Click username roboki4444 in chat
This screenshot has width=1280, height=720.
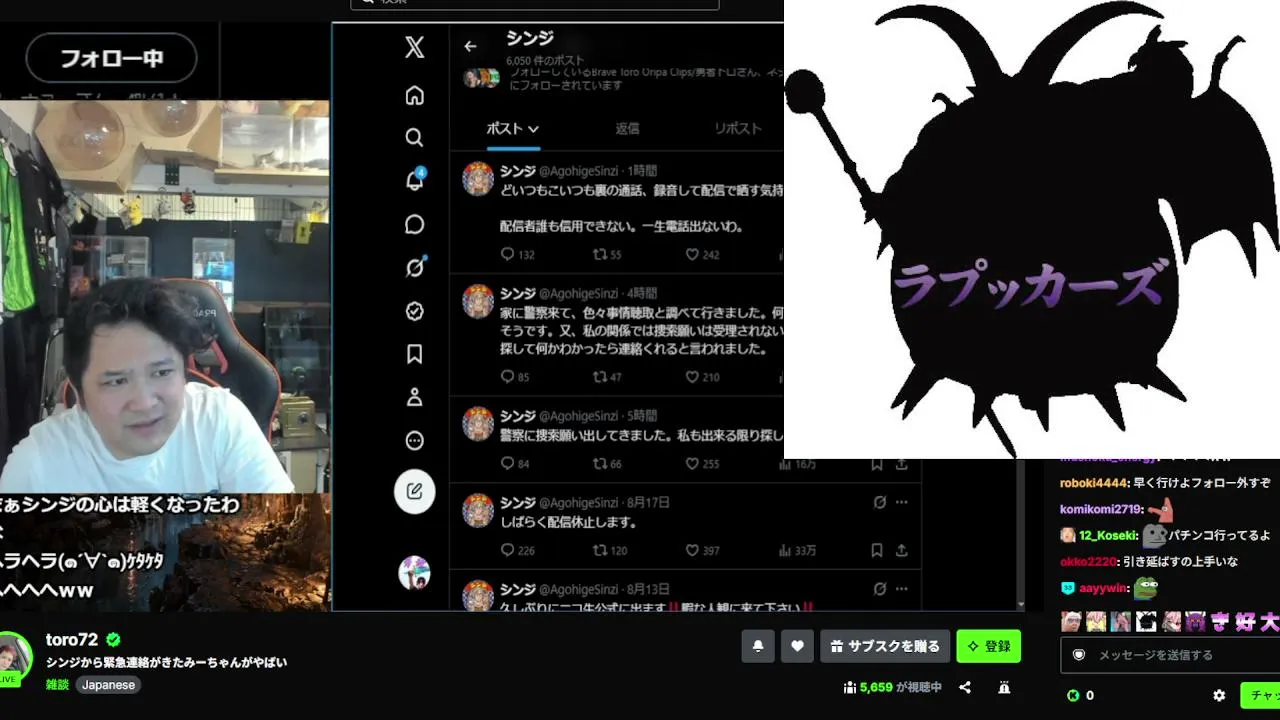point(1093,483)
